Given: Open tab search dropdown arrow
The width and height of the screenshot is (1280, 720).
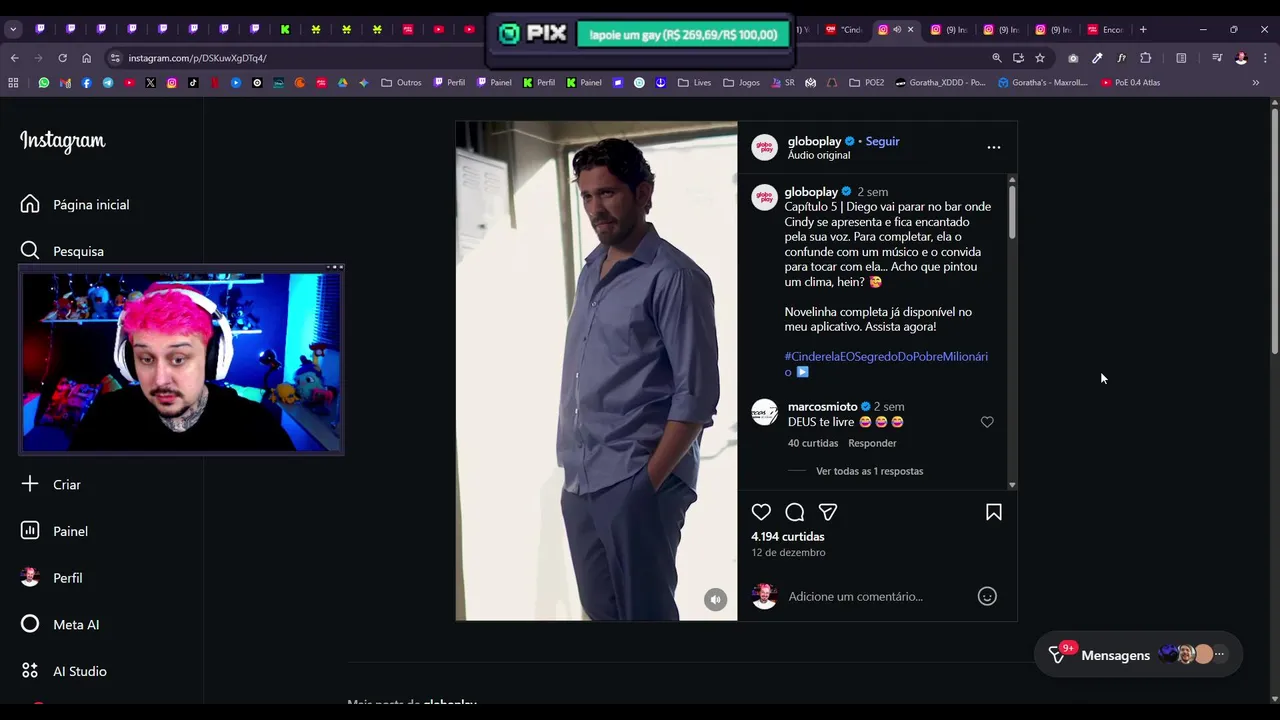Looking at the screenshot, I should (x=13, y=29).
